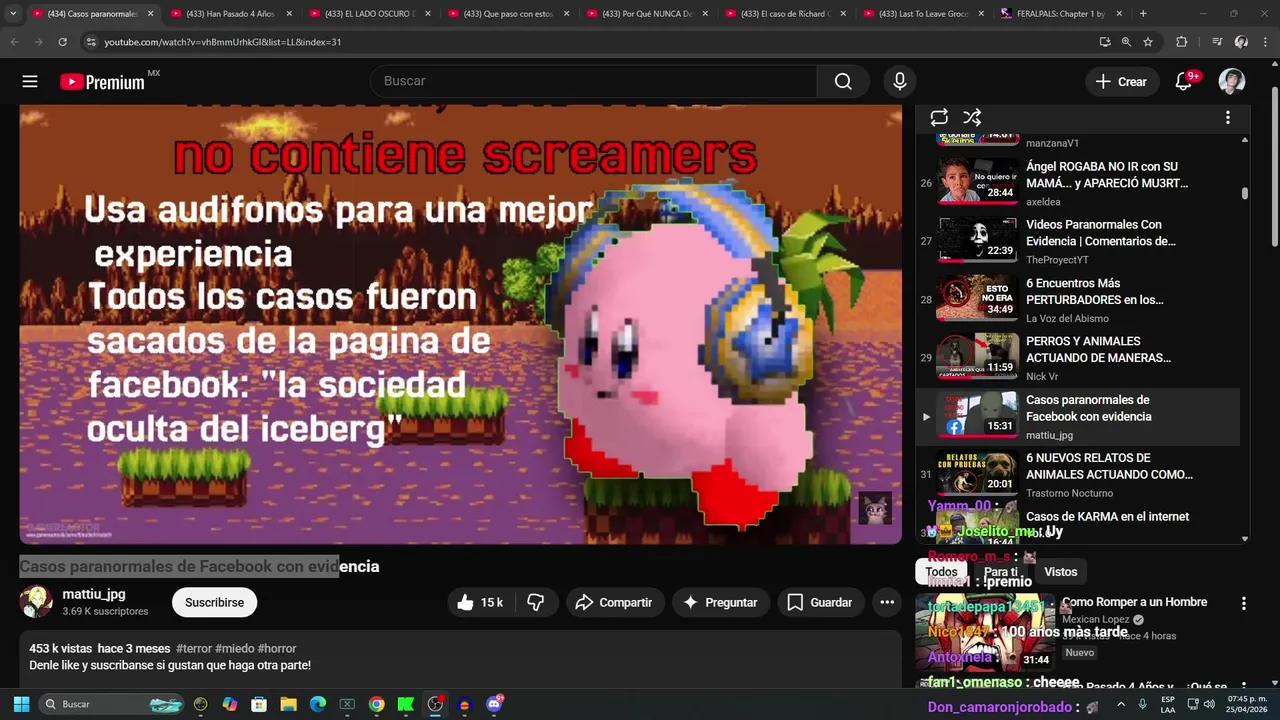1280x720 pixels.
Task: Go back in browser history
Action: [14, 42]
